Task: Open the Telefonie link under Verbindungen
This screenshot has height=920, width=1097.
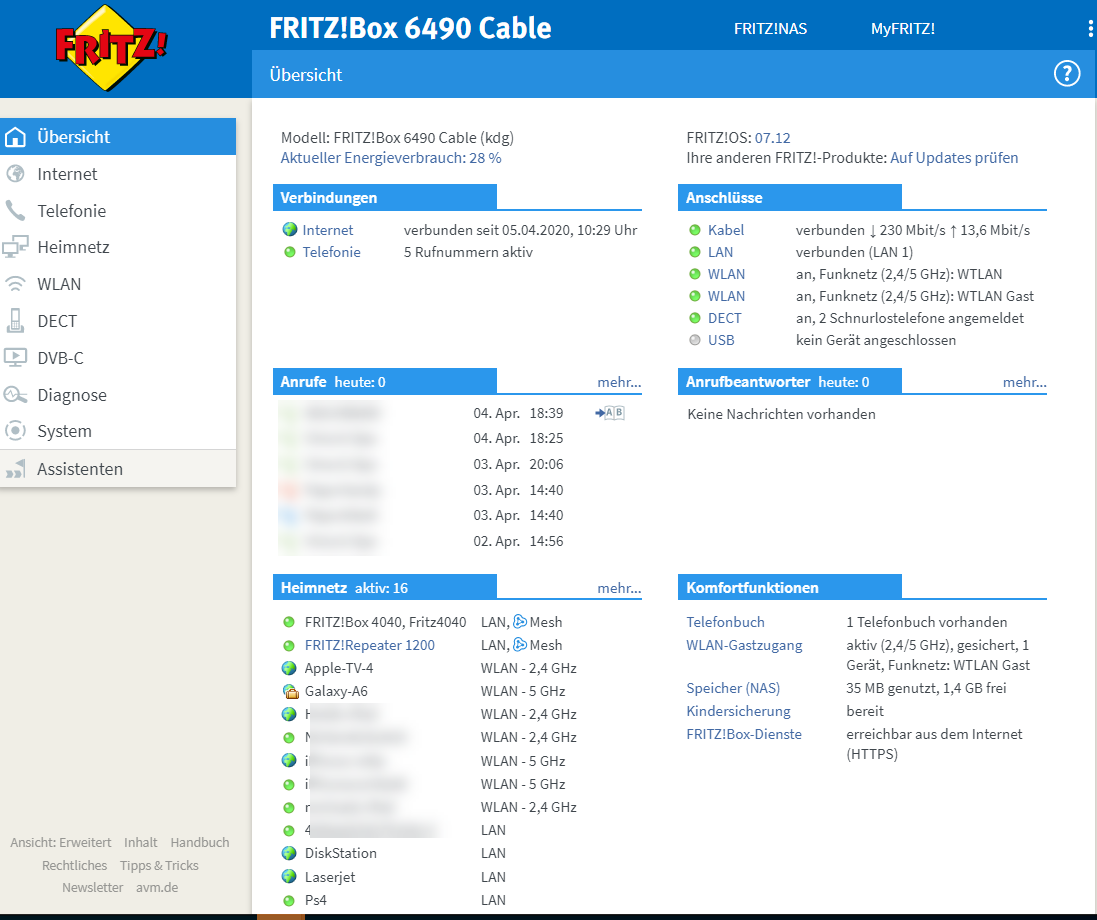Action: [x=332, y=252]
